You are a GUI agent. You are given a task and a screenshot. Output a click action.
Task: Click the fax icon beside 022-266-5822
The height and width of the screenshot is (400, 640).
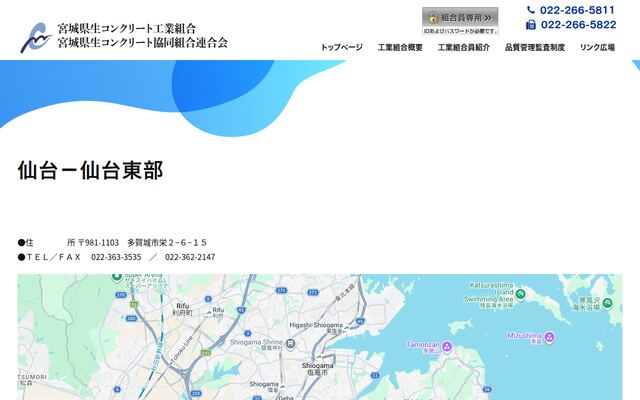point(531,25)
